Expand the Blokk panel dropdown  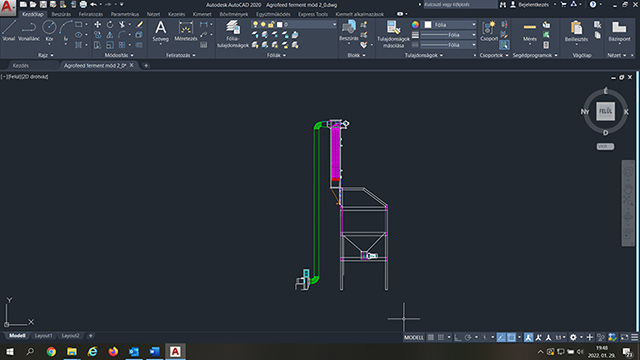tap(356, 55)
